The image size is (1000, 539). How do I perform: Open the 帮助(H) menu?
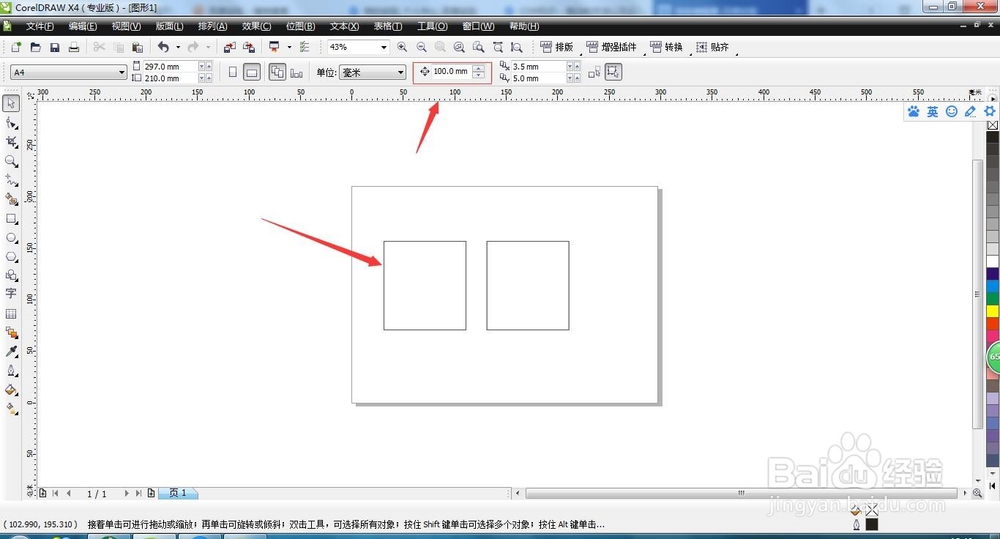pos(524,26)
